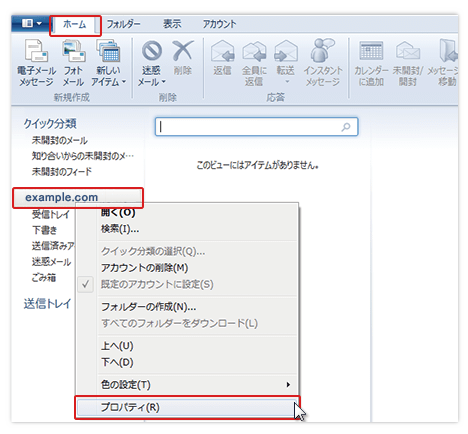Click in the mail search field
468x434 pixels.
pos(256,126)
